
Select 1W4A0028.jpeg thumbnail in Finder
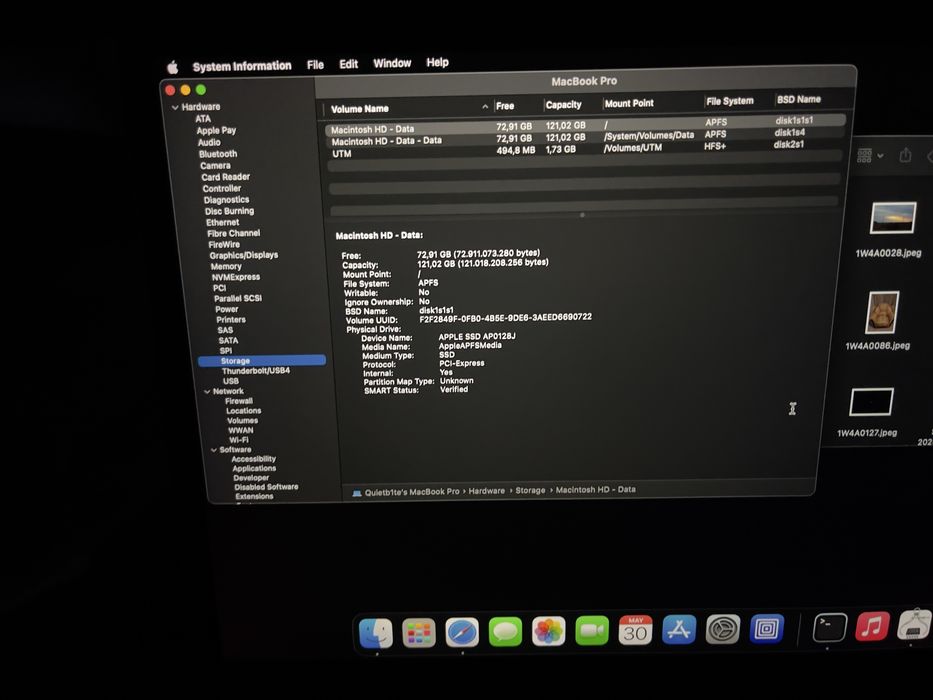[x=893, y=218]
